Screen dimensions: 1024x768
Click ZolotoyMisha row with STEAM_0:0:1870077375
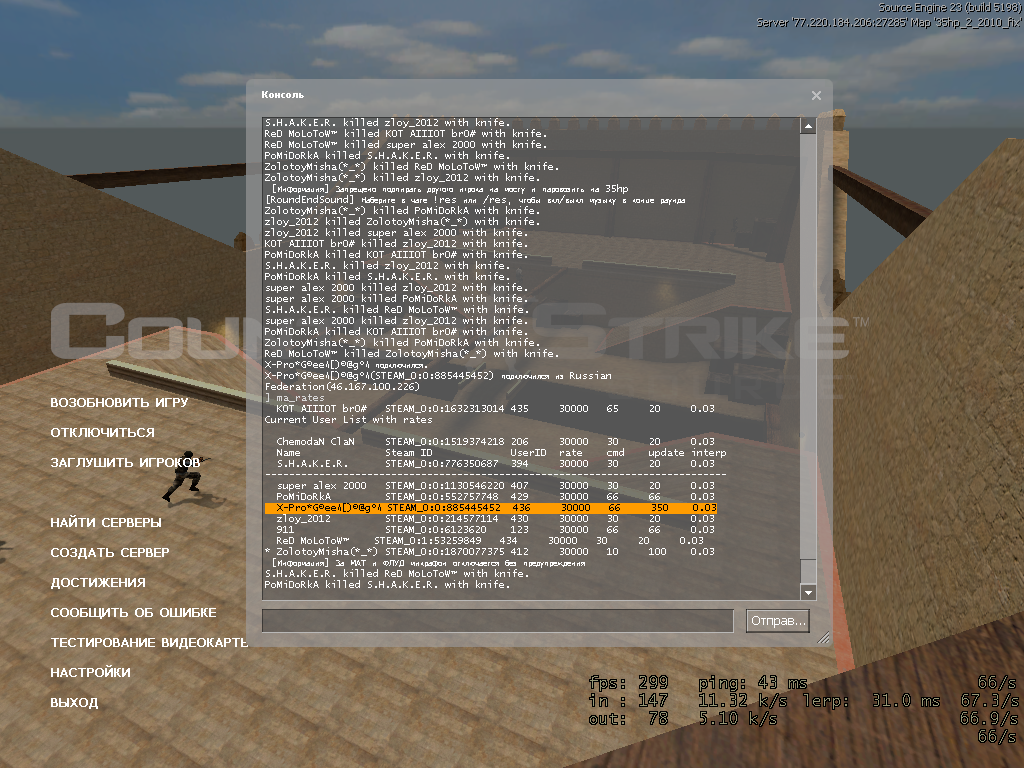pos(490,552)
